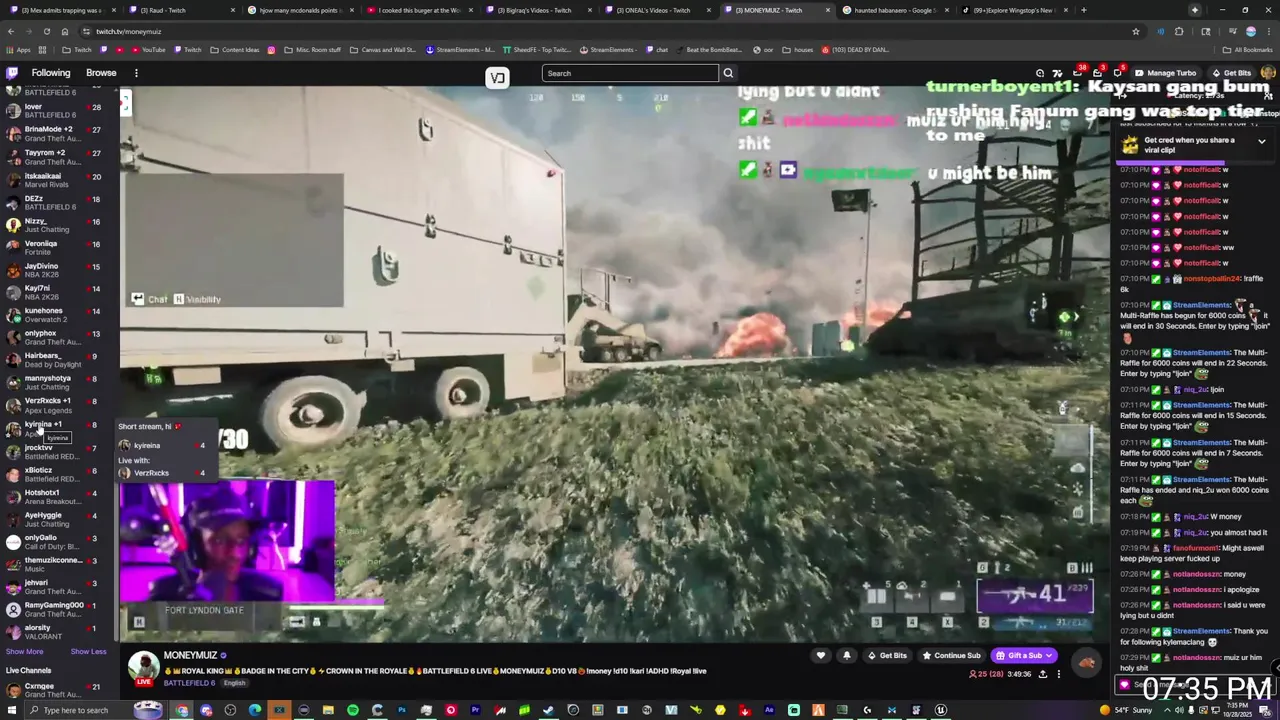Collapse the Get cred viral clip banner

click(1261, 141)
